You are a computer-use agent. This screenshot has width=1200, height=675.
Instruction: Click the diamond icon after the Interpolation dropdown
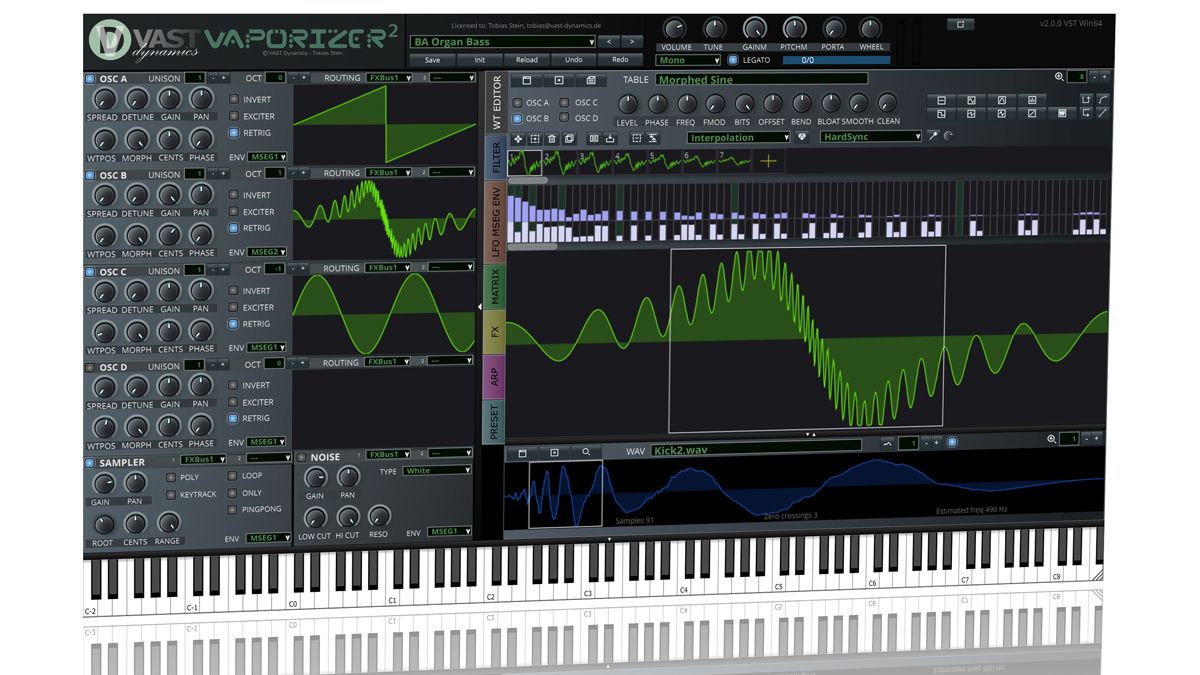coord(802,137)
